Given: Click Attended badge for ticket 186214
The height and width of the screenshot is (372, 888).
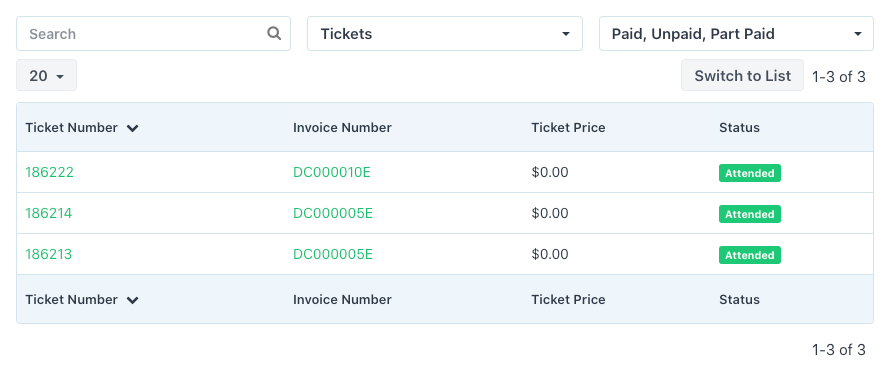Looking at the screenshot, I should (x=750, y=214).
